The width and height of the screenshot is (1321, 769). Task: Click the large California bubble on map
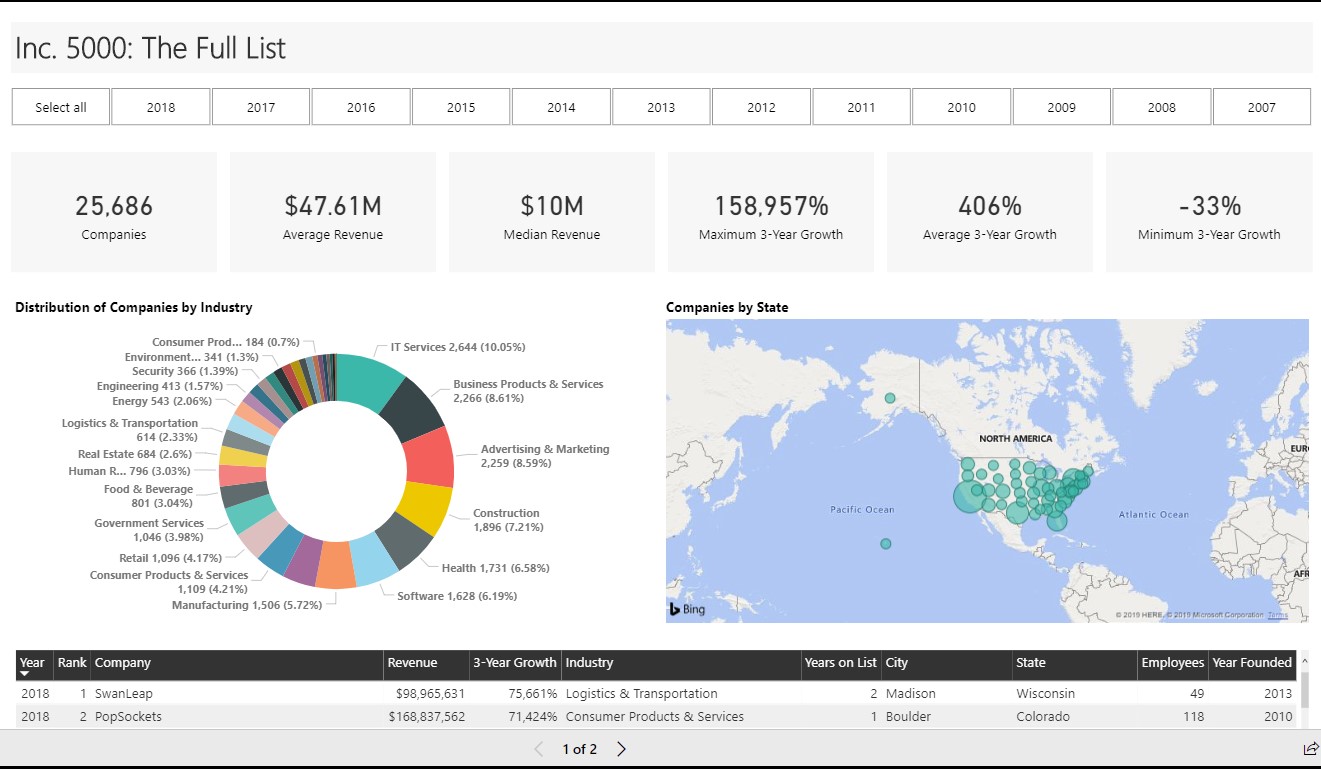tap(968, 496)
